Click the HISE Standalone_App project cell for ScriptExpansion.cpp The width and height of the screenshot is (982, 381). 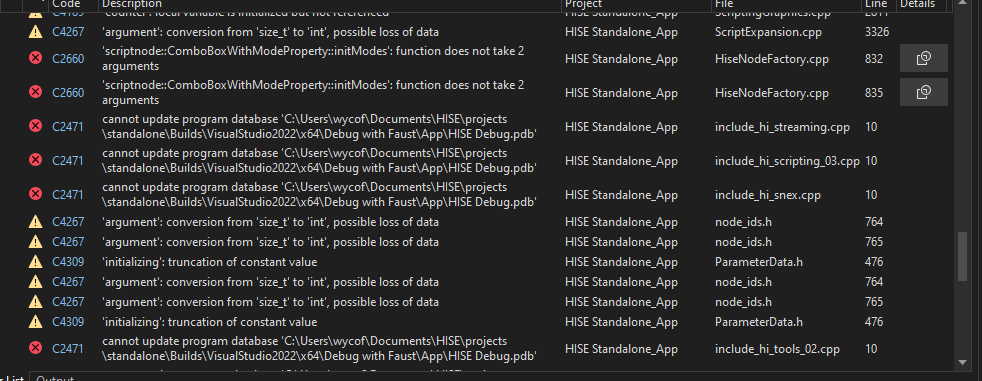[621, 32]
